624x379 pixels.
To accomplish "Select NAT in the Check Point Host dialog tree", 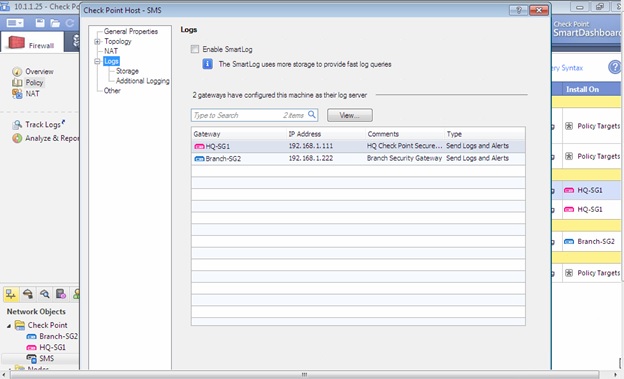I will pyautogui.click(x=111, y=51).
